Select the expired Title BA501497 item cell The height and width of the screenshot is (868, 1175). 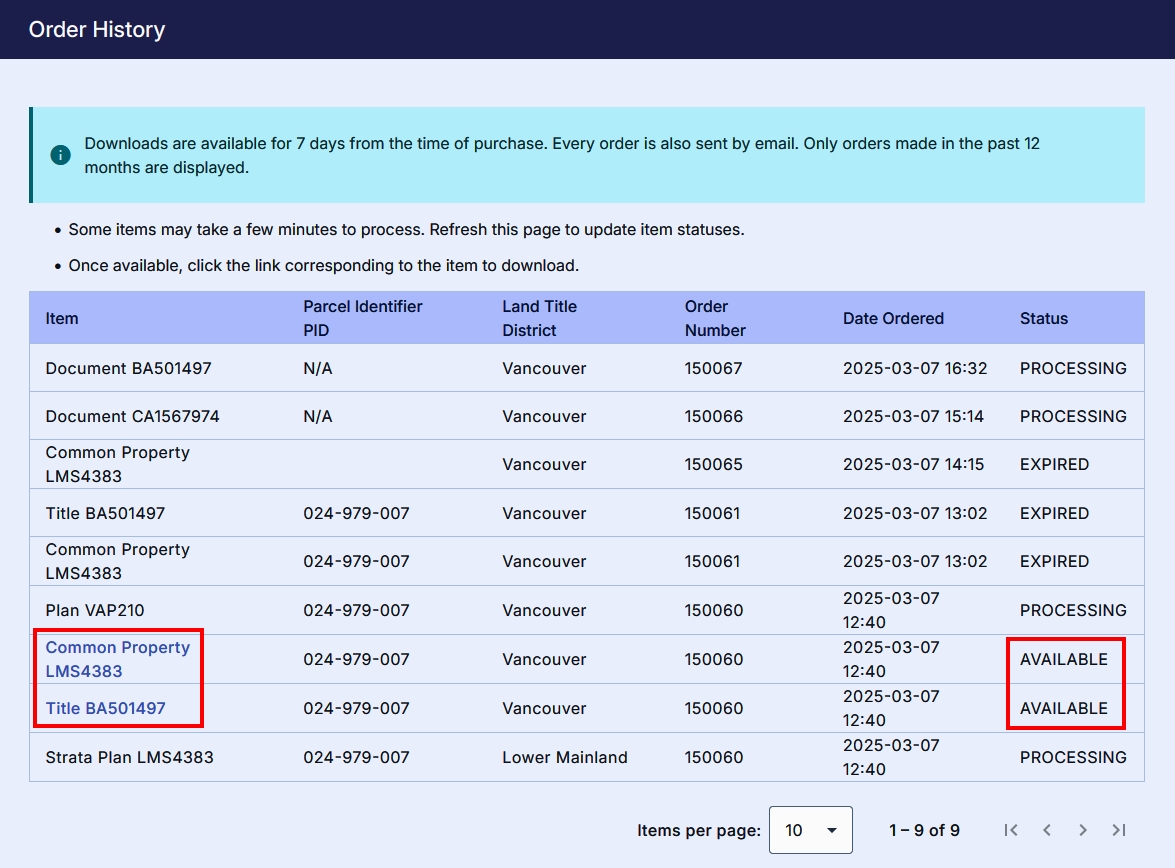(x=105, y=513)
